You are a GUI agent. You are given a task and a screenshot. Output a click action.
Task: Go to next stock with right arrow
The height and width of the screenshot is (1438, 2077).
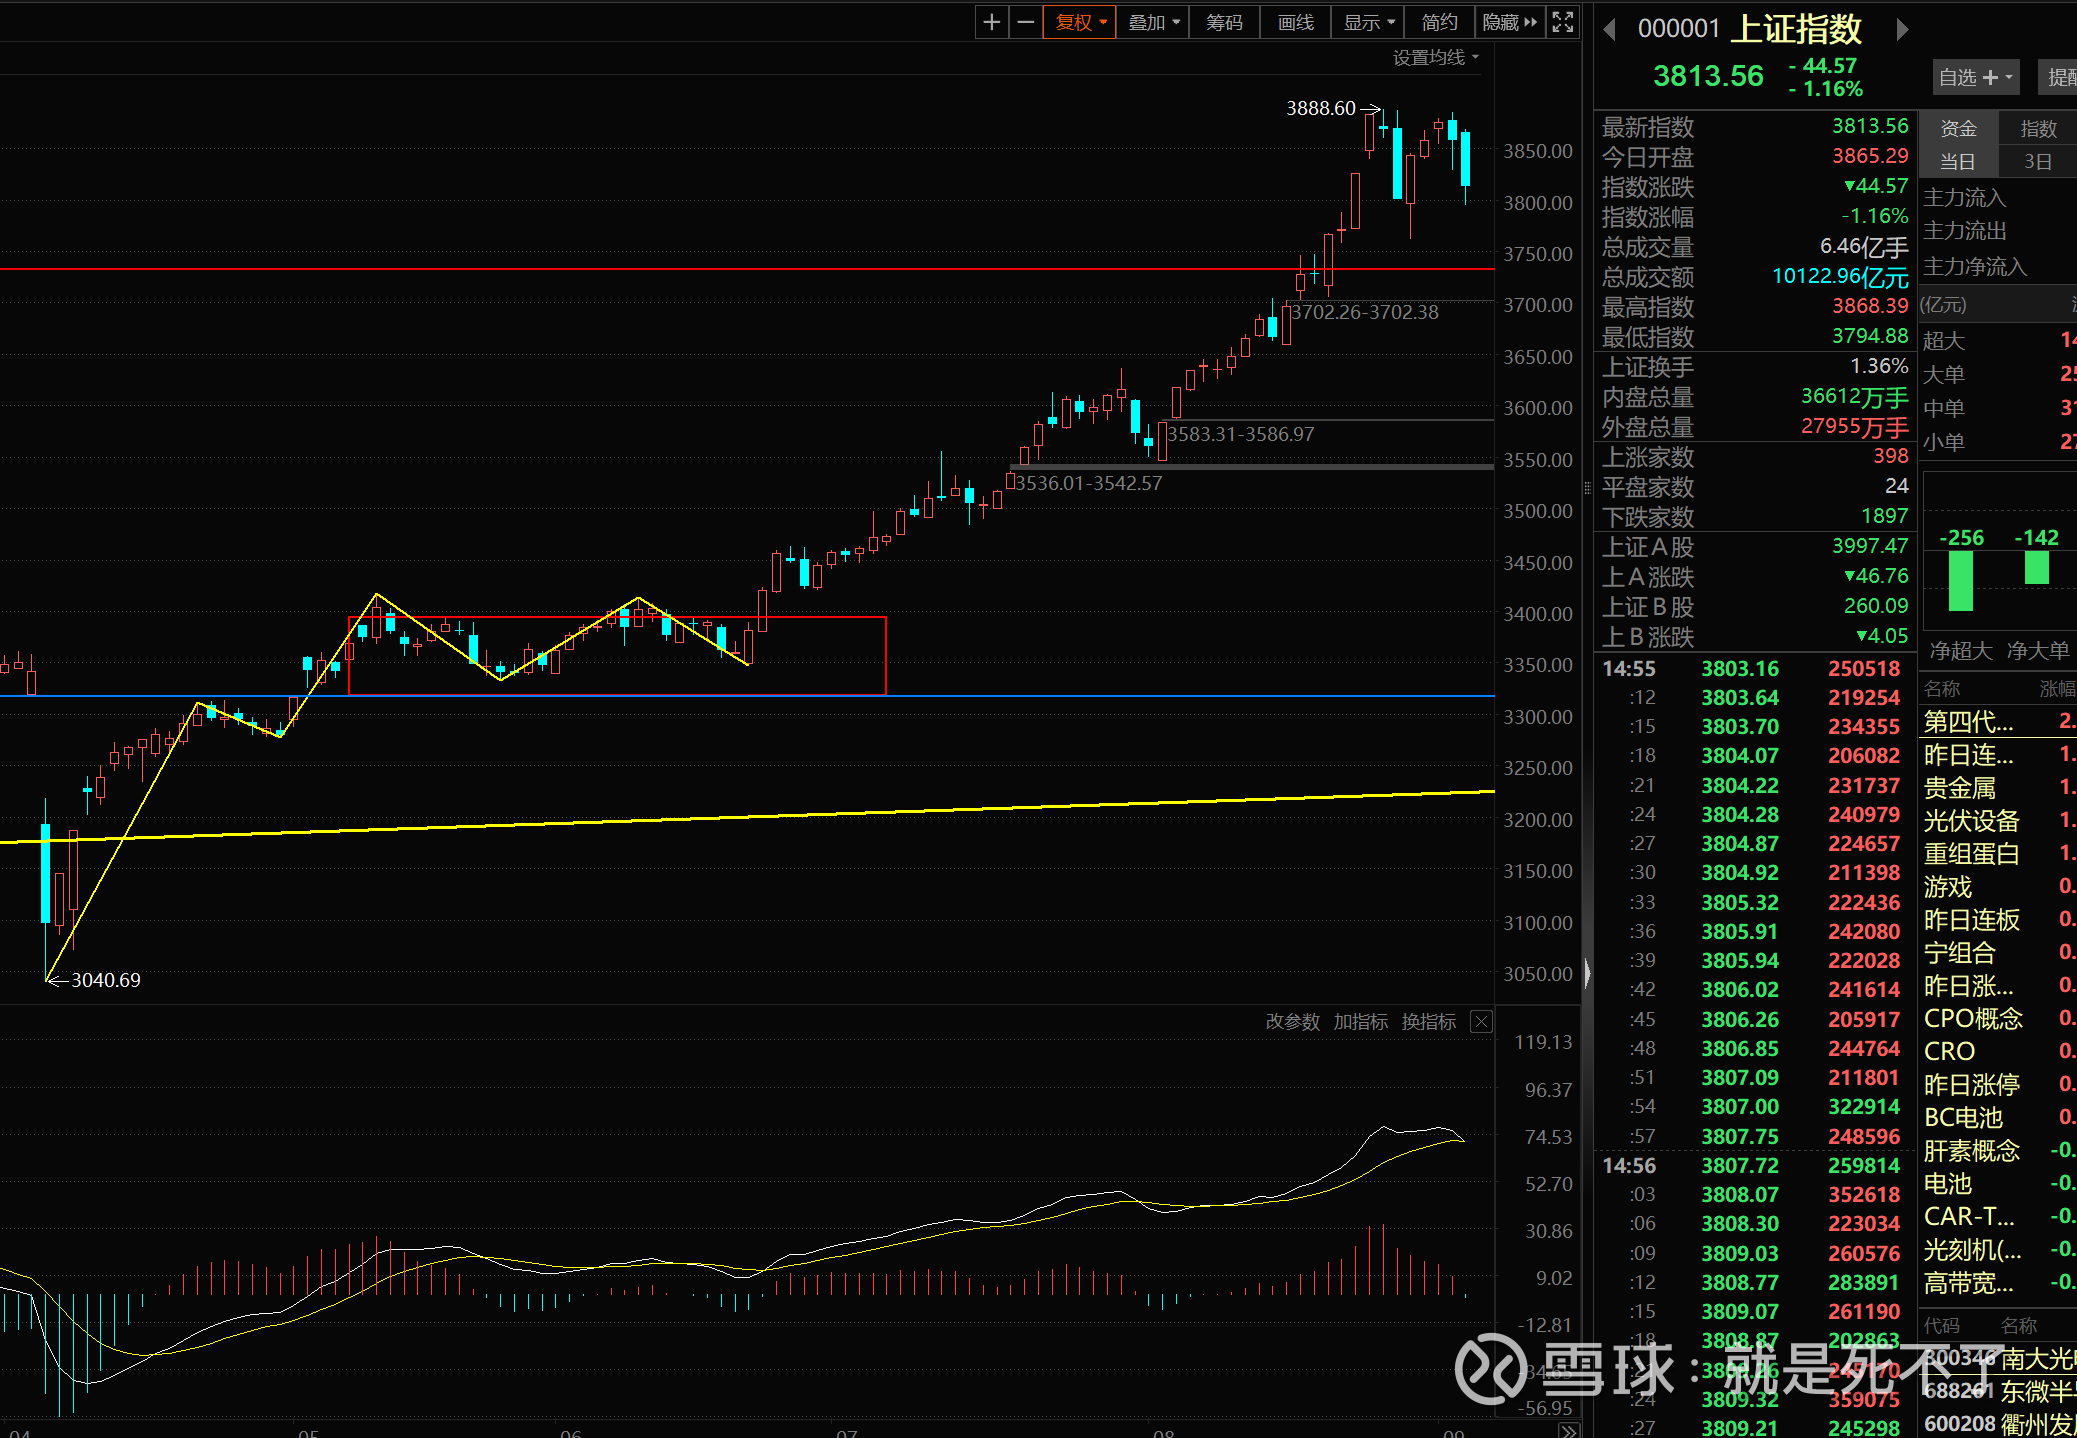tap(1902, 30)
